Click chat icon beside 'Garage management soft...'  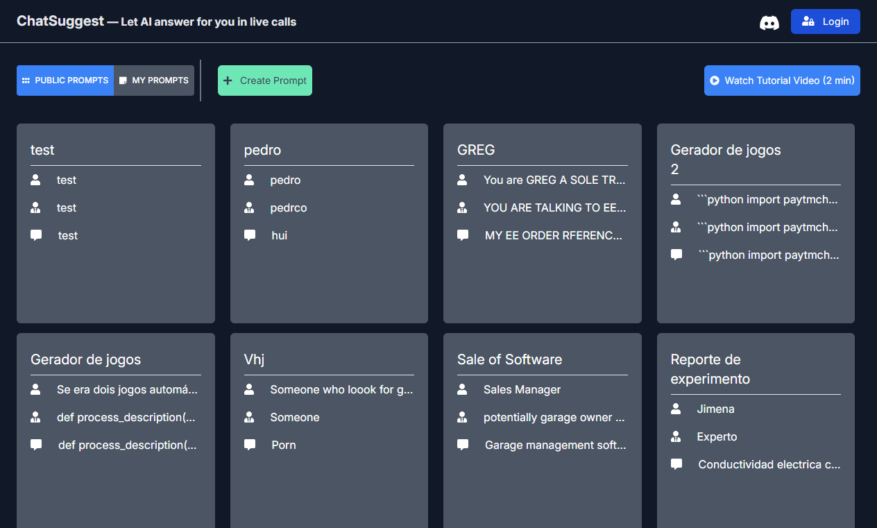pyautogui.click(x=463, y=445)
